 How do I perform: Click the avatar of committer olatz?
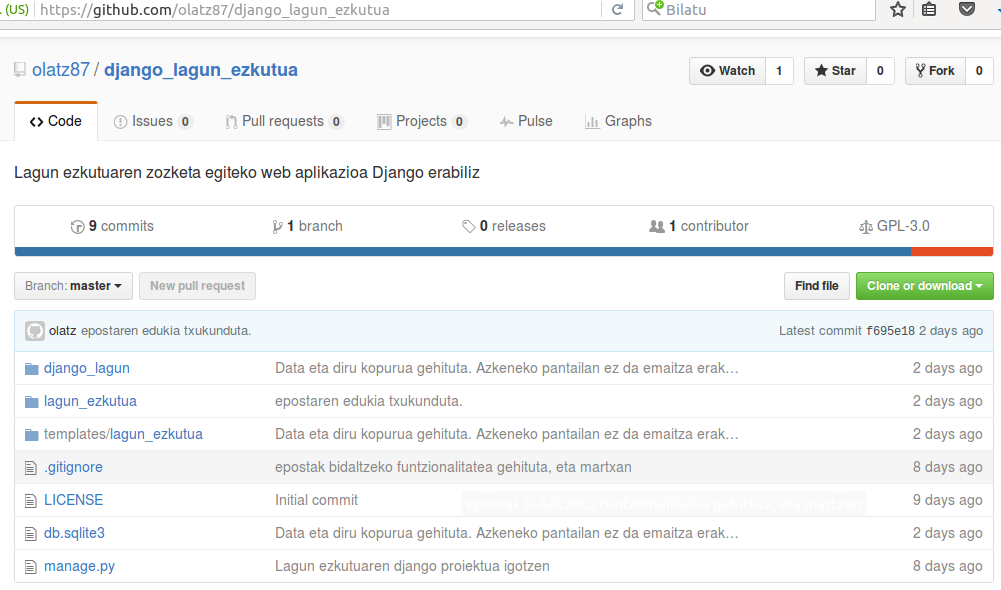[x=34, y=331]
